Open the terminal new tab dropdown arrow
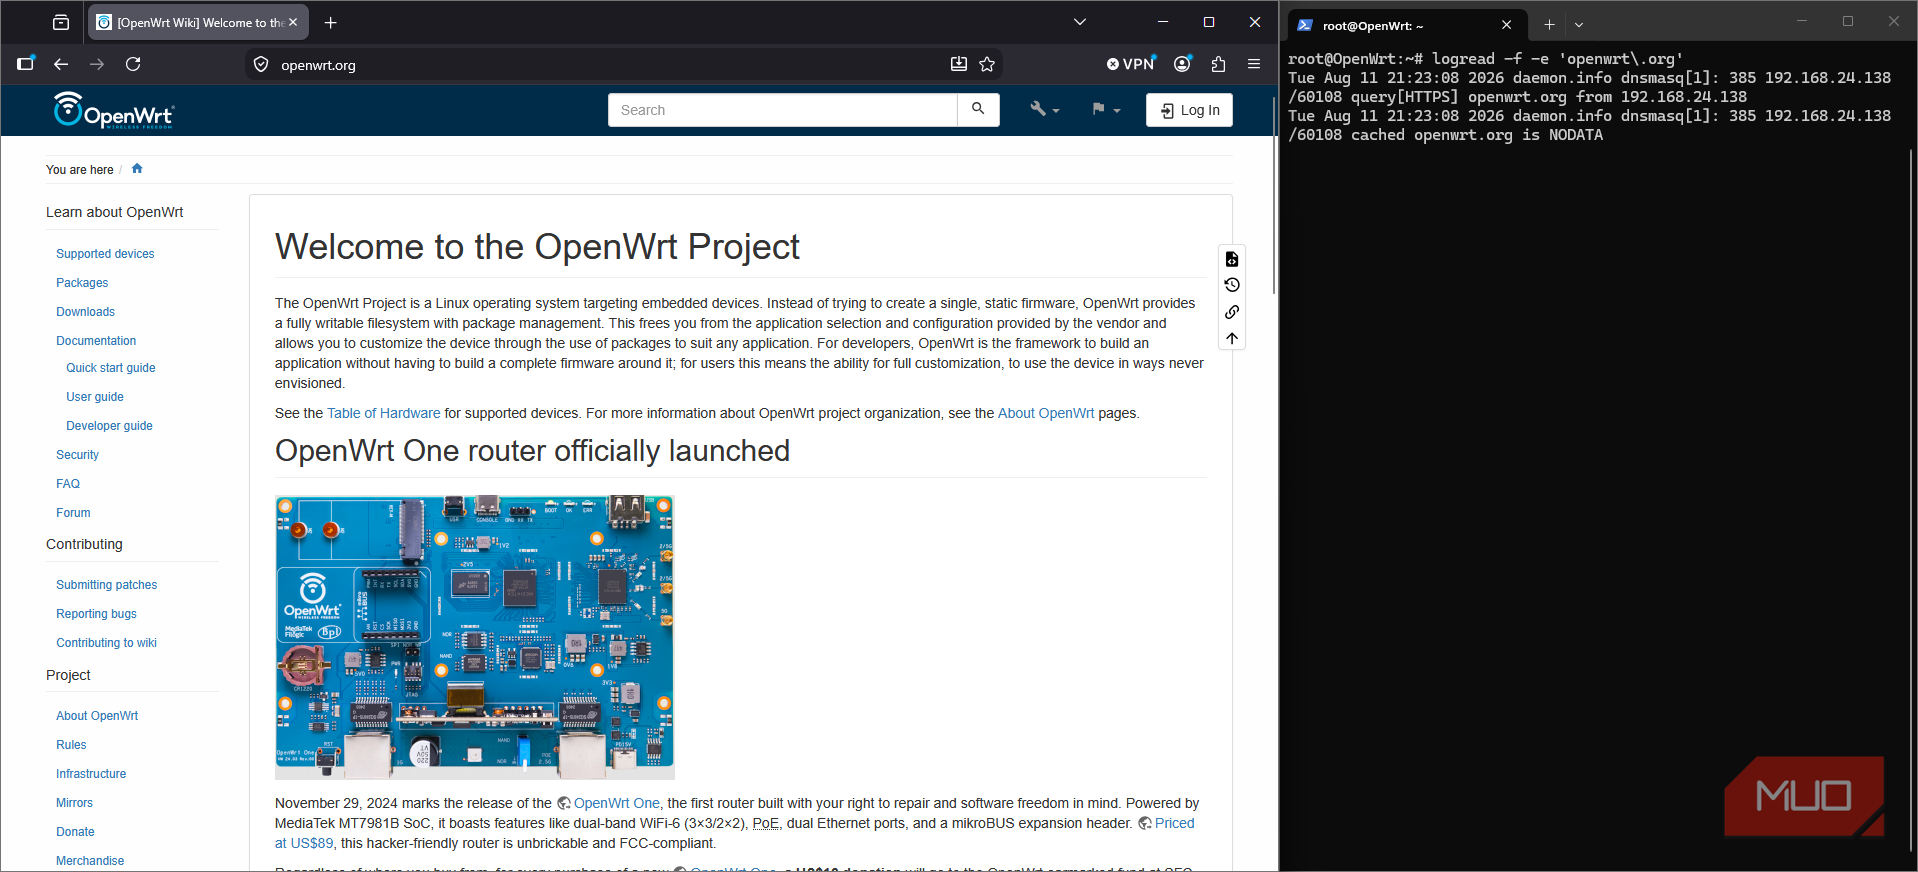1918x872 pixels. (1579, 25)
